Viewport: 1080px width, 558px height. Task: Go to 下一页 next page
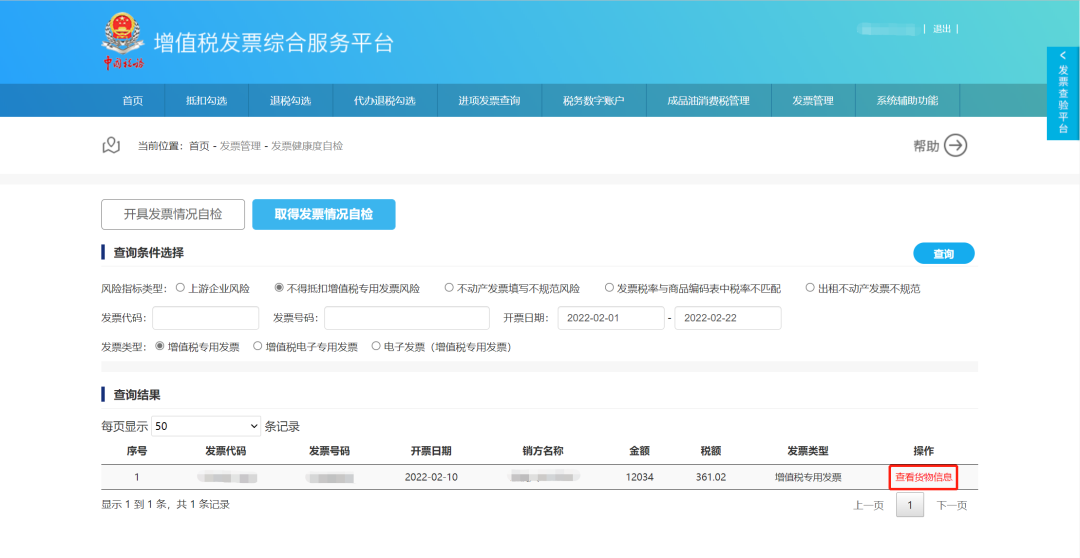coord(952,506)
